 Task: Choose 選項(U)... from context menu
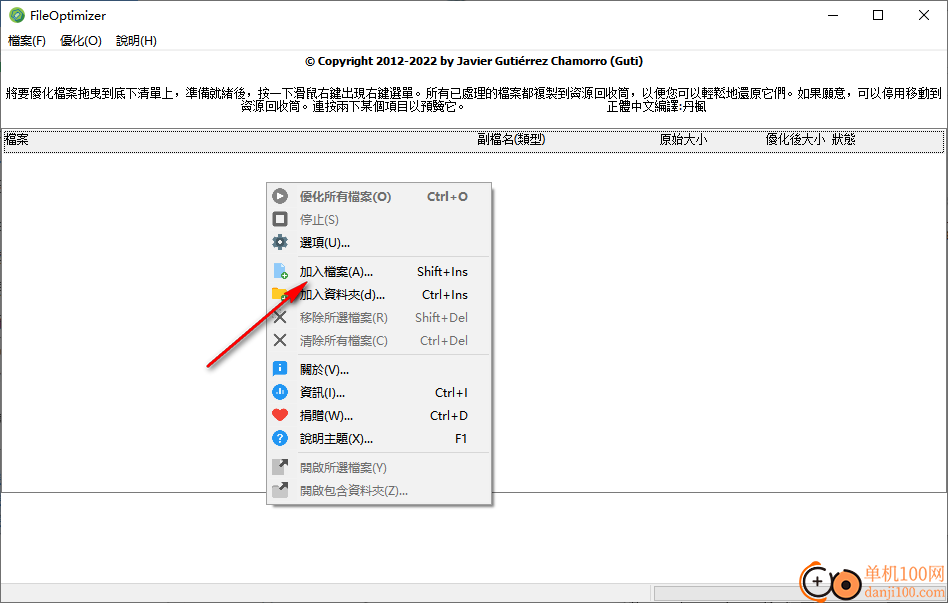click(x=379, y=243)
